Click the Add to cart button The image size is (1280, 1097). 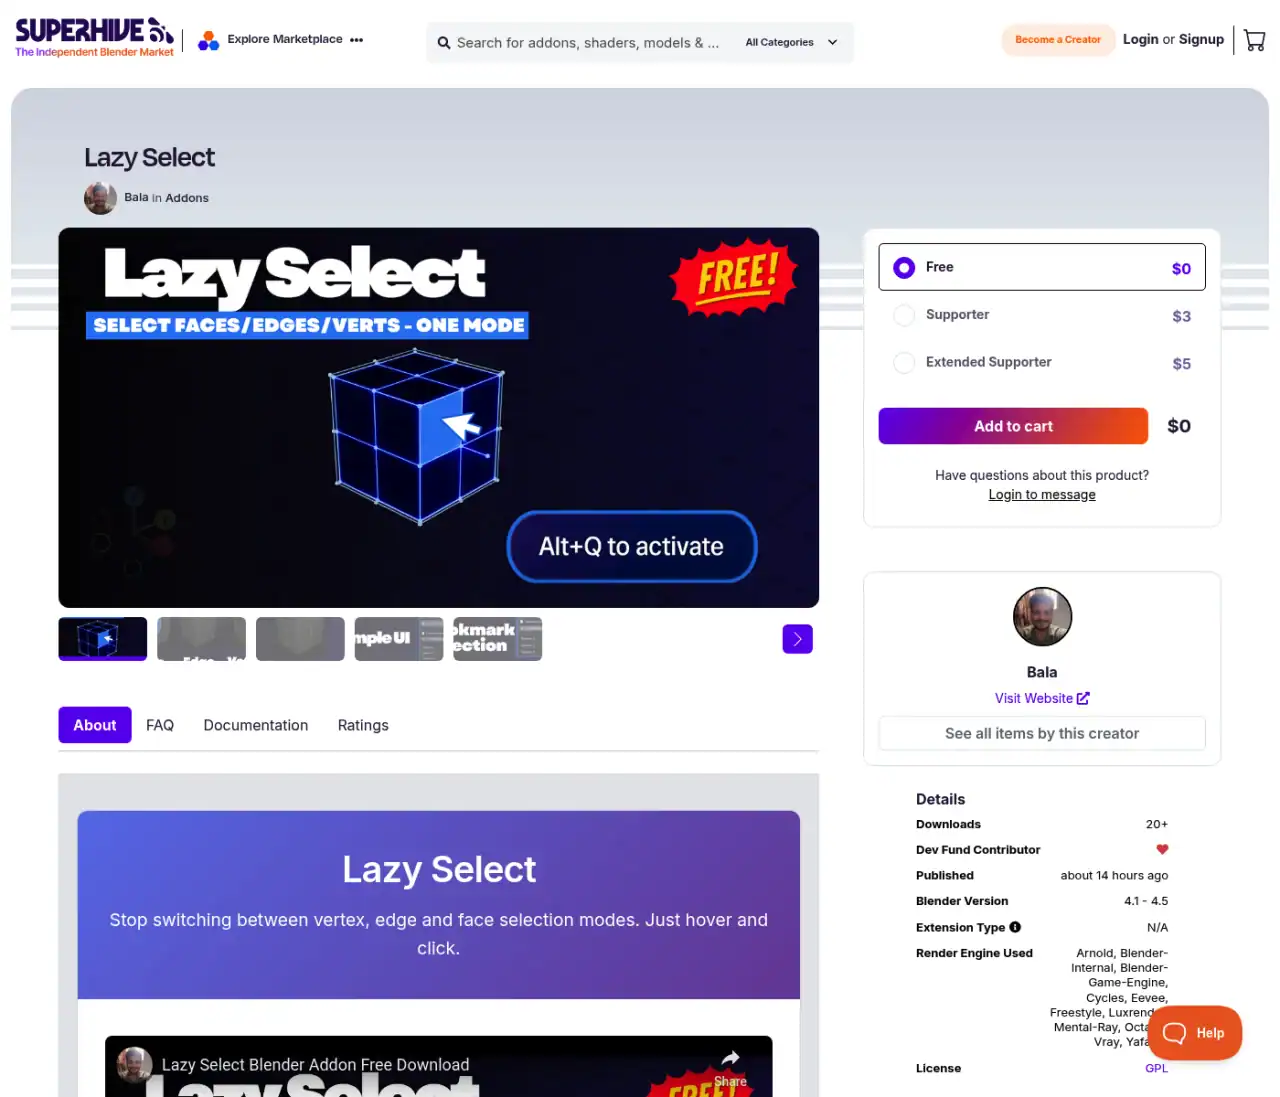(1013, 426)
